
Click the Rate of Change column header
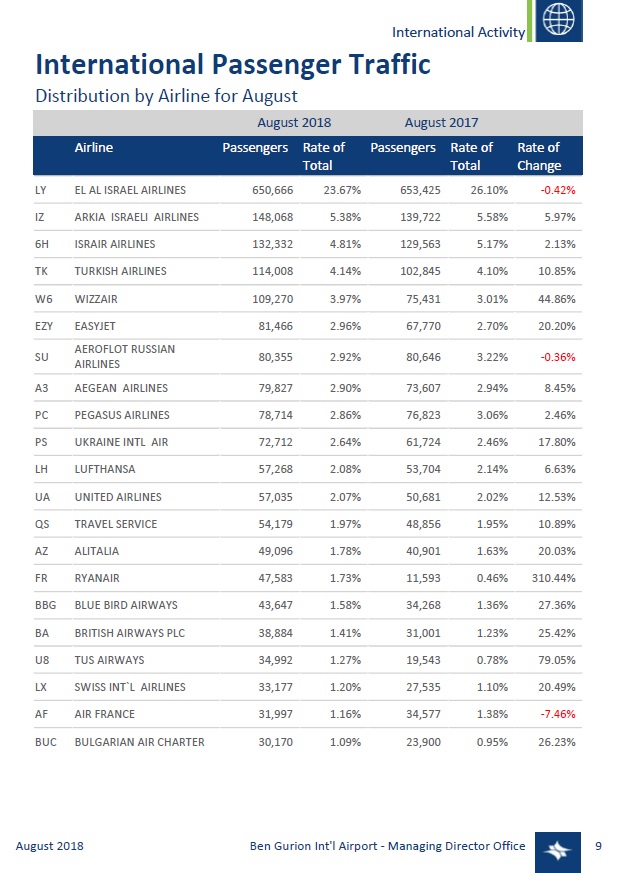click(x=538, y=156)
